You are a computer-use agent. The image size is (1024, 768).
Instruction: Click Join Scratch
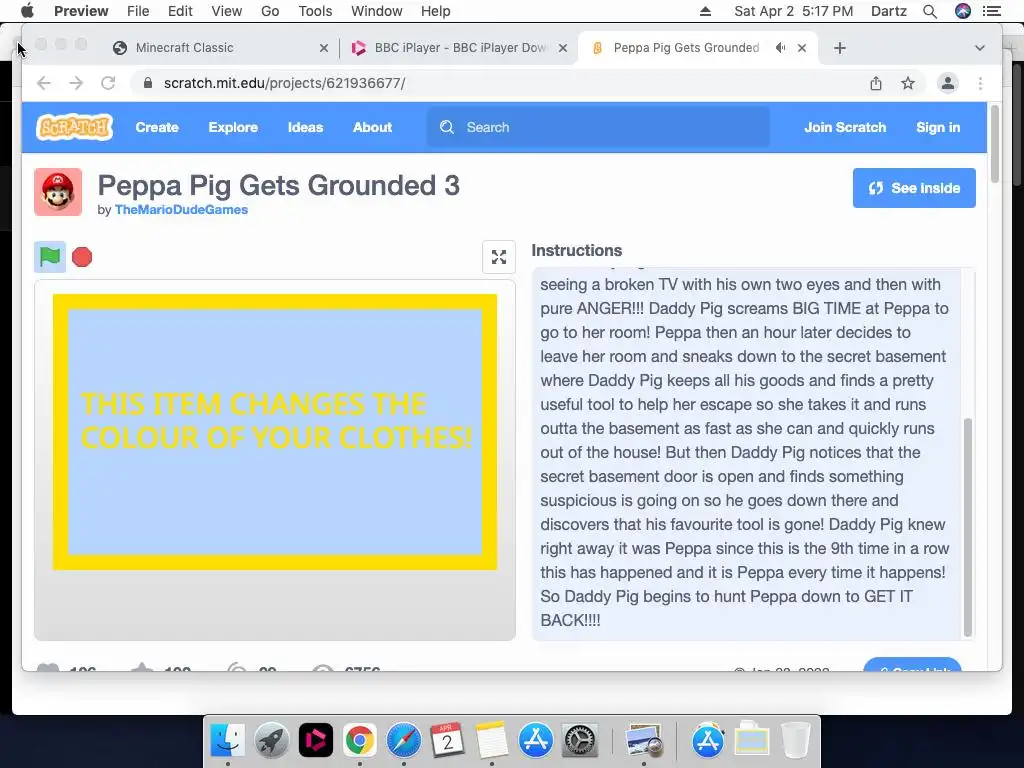(845, 127)
